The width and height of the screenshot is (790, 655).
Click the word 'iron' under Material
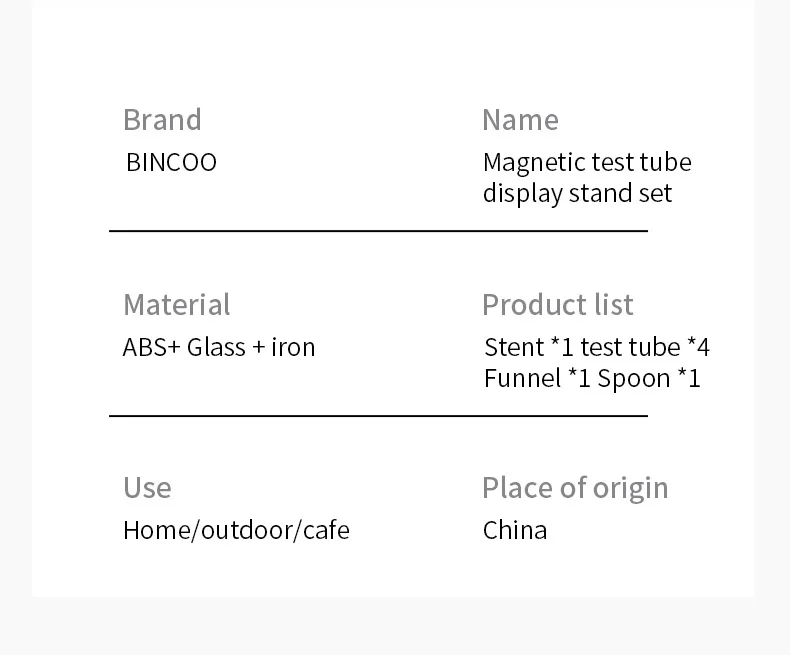pos(293,348)
